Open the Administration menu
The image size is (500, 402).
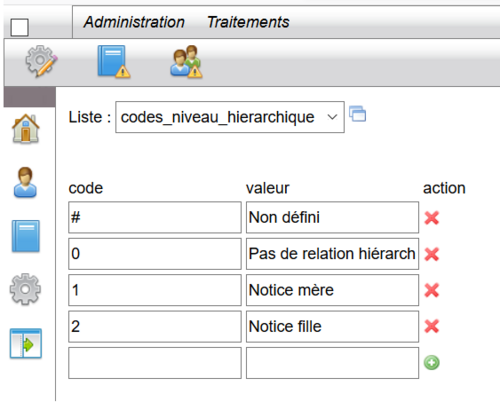click(x=134, y=22)
